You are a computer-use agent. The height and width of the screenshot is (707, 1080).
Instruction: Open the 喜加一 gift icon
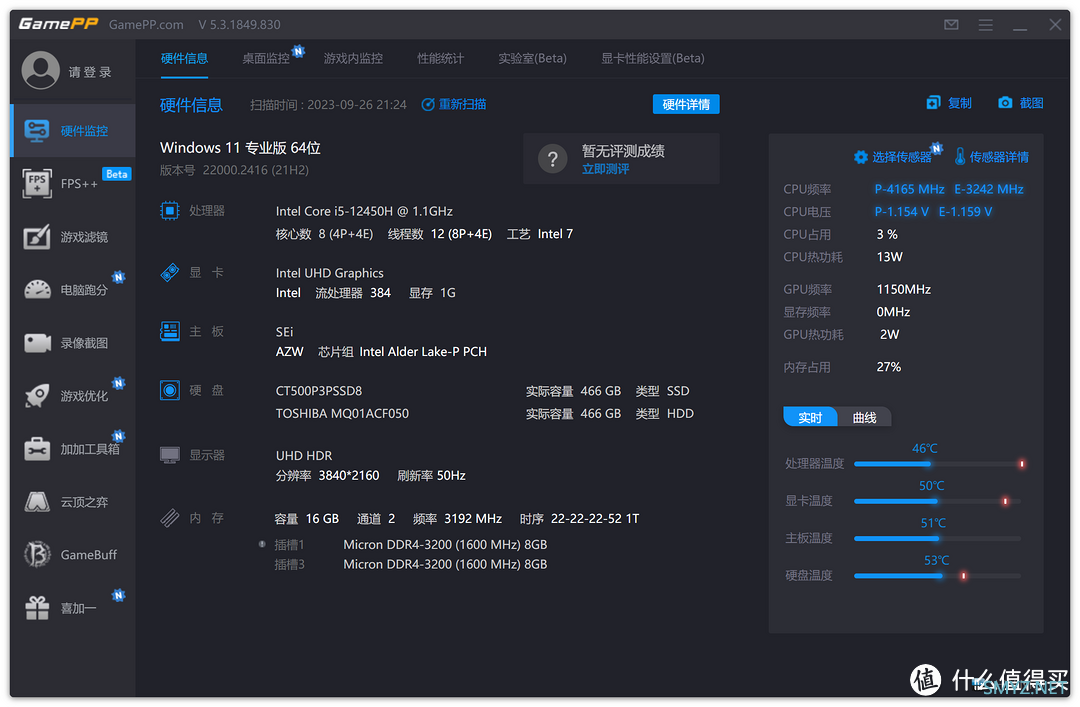37,608
